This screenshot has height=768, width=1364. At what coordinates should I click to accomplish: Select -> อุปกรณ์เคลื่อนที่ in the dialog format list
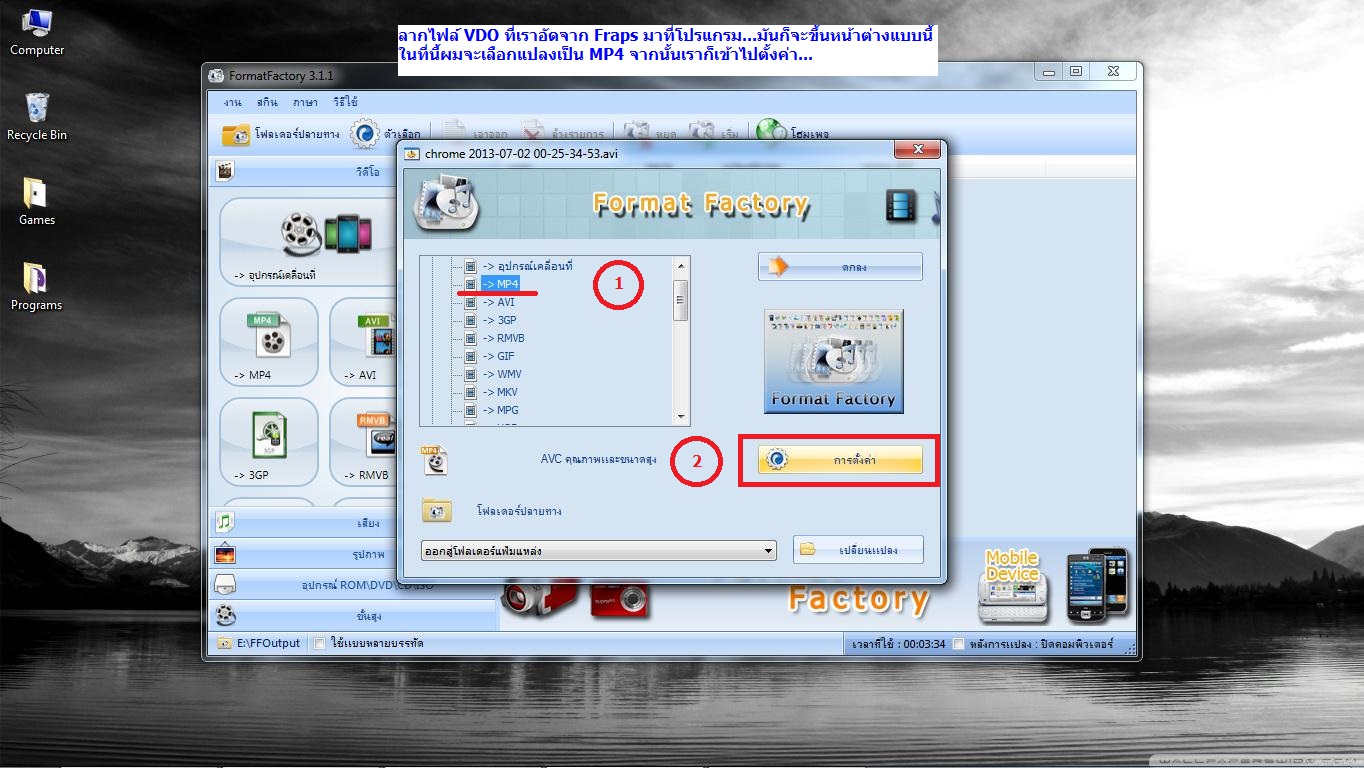tap(527, 266)
